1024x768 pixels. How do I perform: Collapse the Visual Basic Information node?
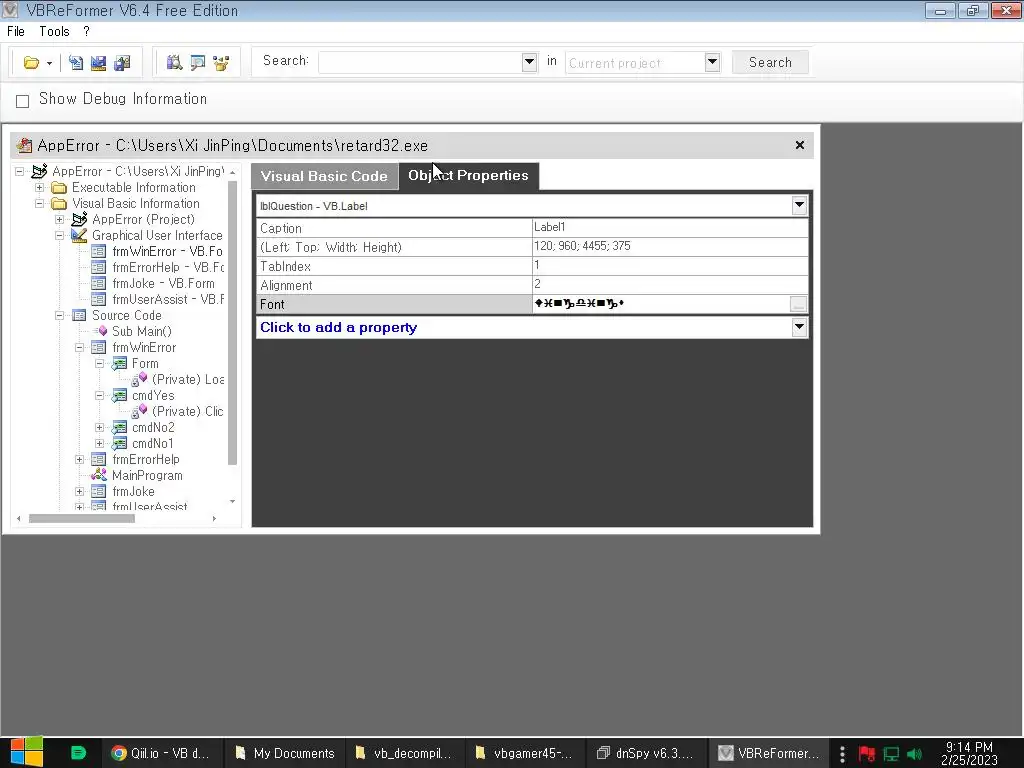pyautogui.click(x=39, y=203)
